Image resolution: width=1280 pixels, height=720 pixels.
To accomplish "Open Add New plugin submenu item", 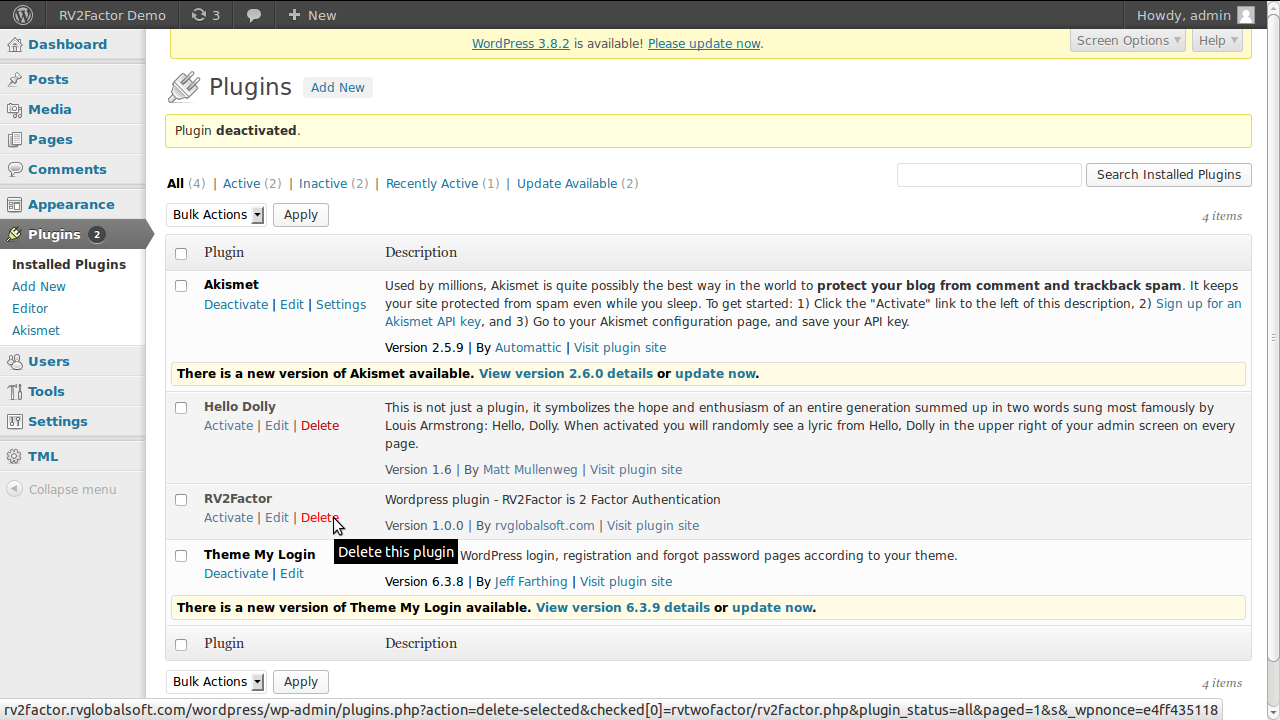I will coord(39,286).
